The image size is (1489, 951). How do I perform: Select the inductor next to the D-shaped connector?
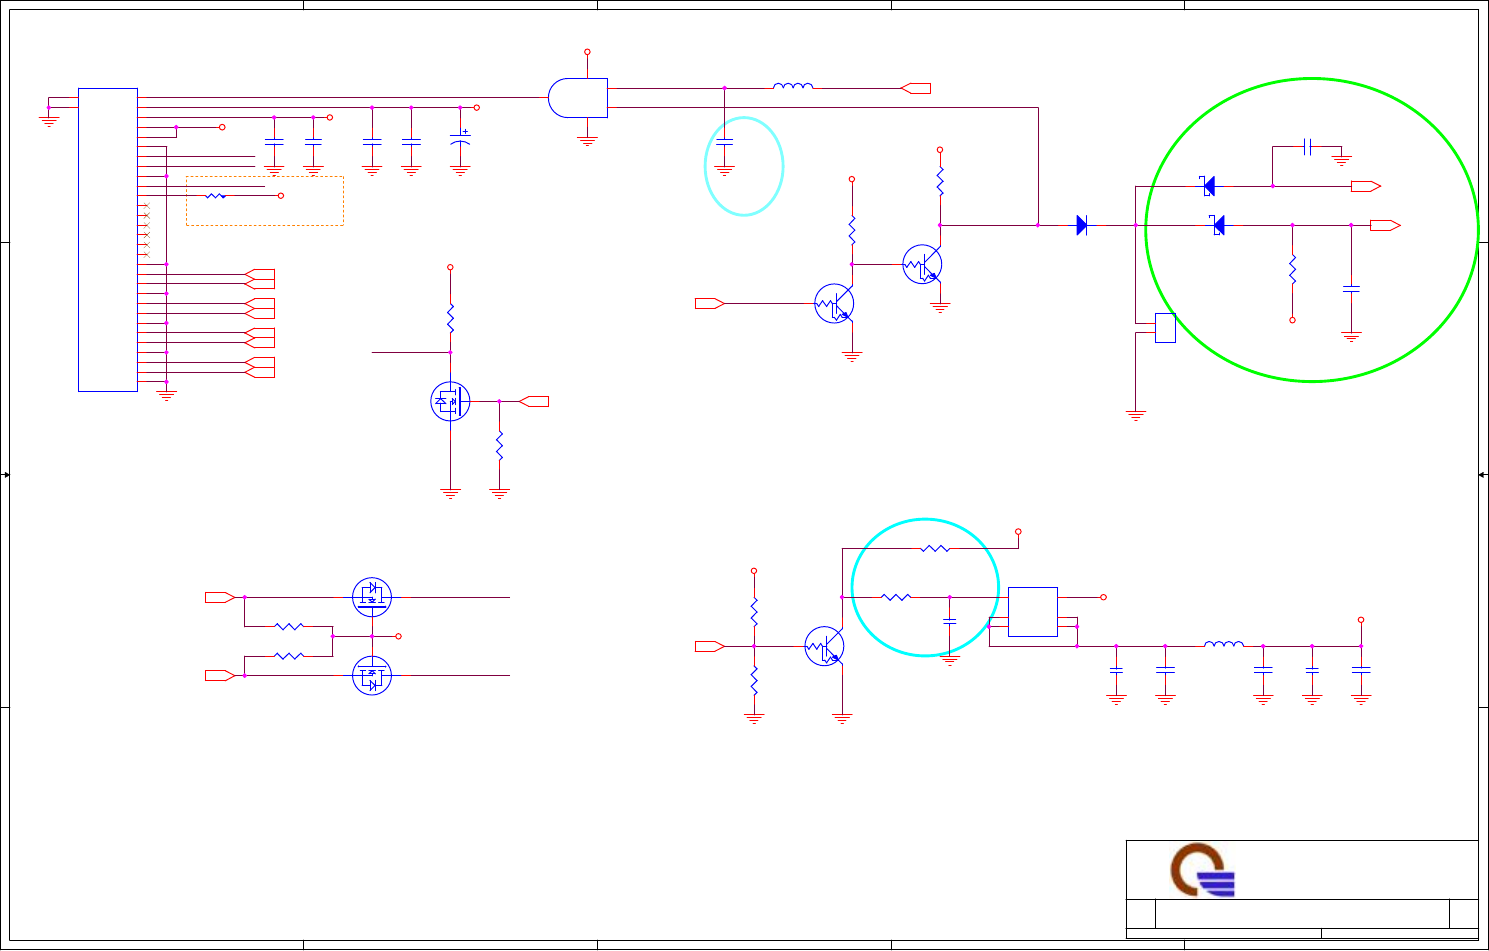793,86
